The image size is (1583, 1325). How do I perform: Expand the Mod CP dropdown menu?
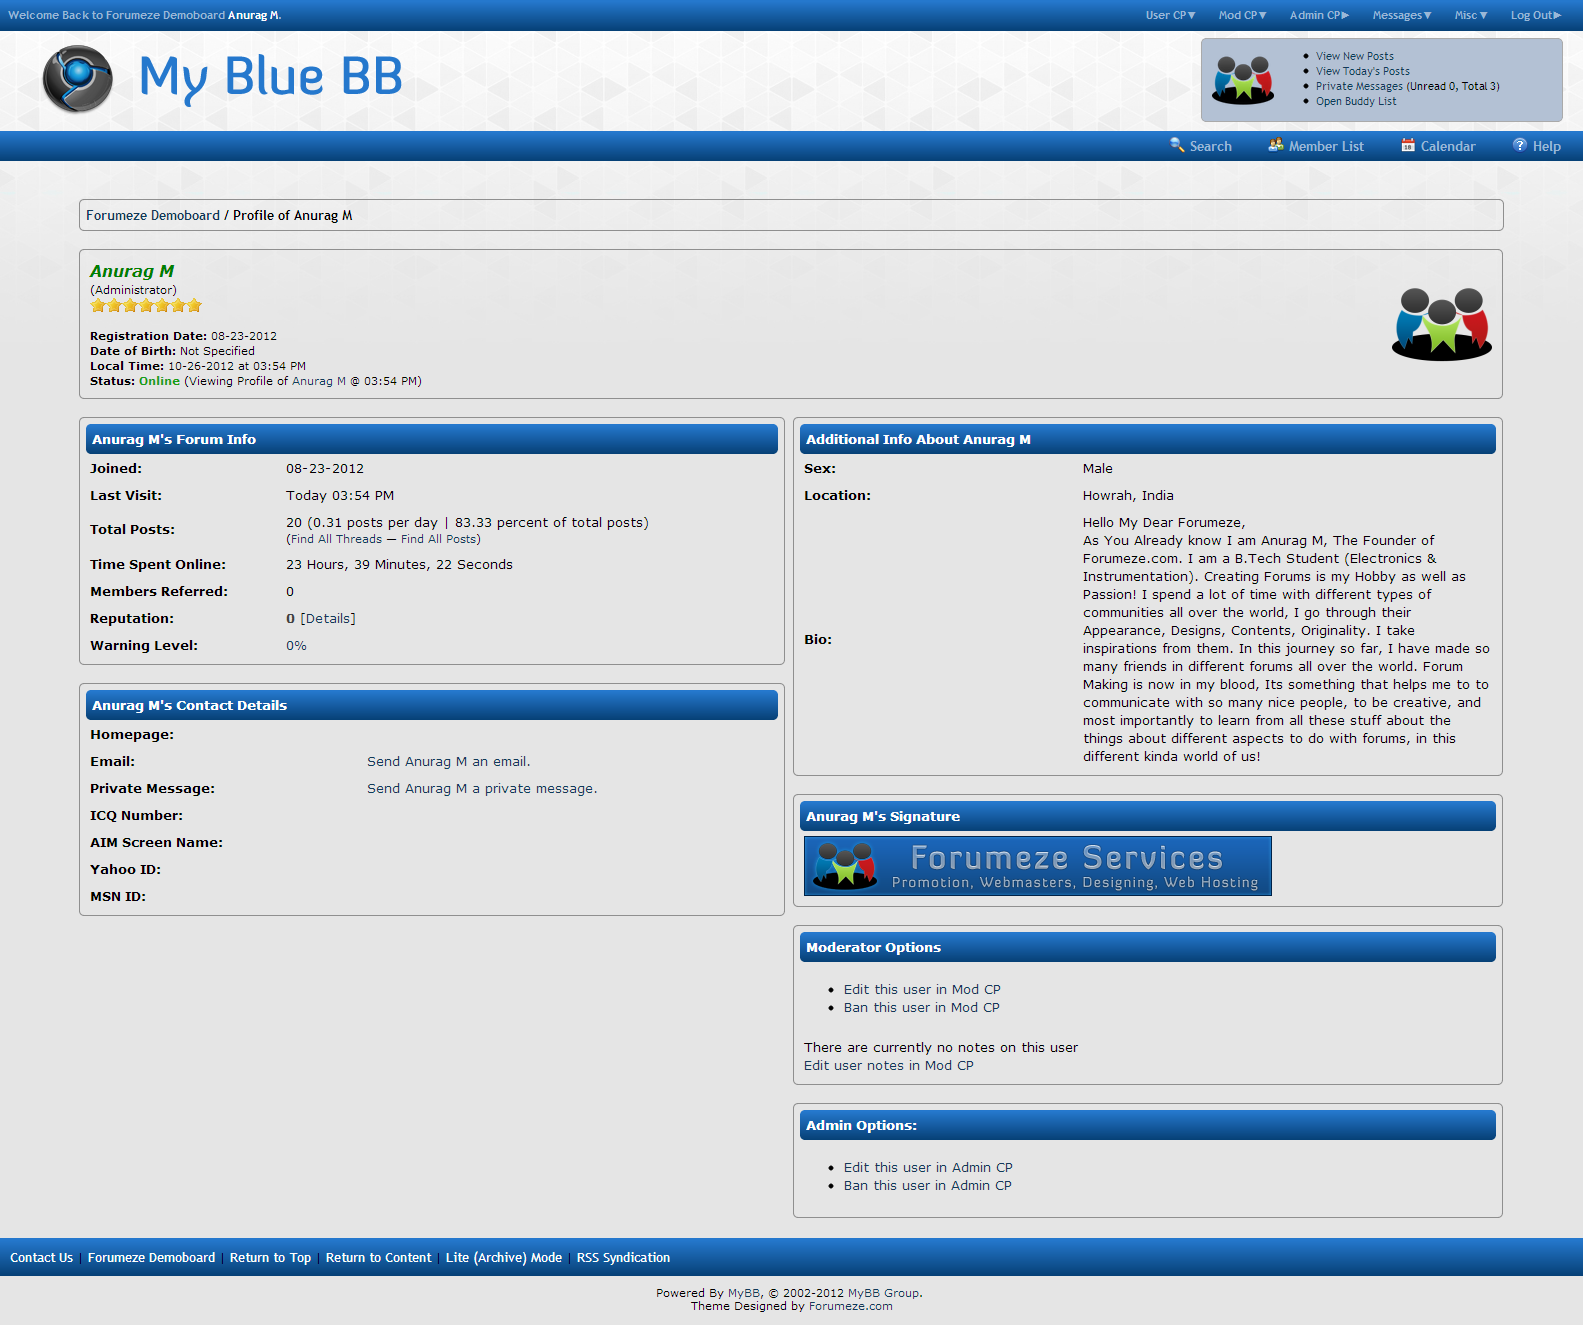(1242, 15)
